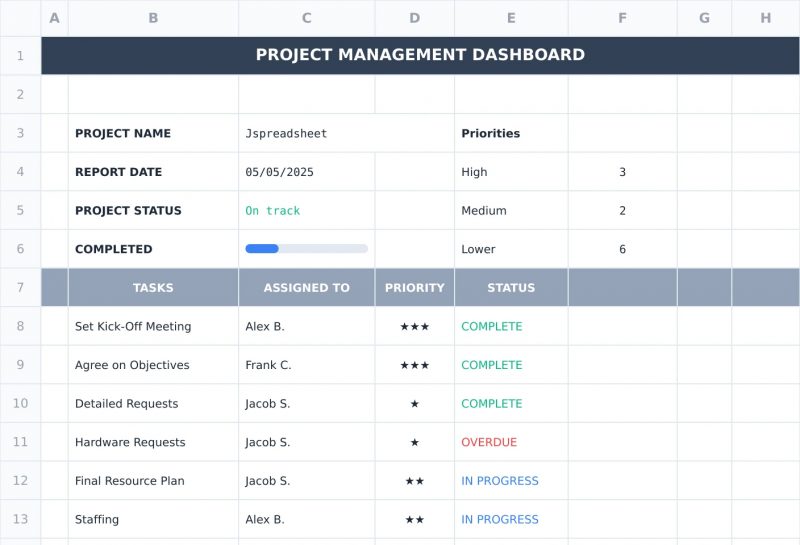800x545 pixels.
Task: Select row 12 header
Action: [x=20, y=481]
